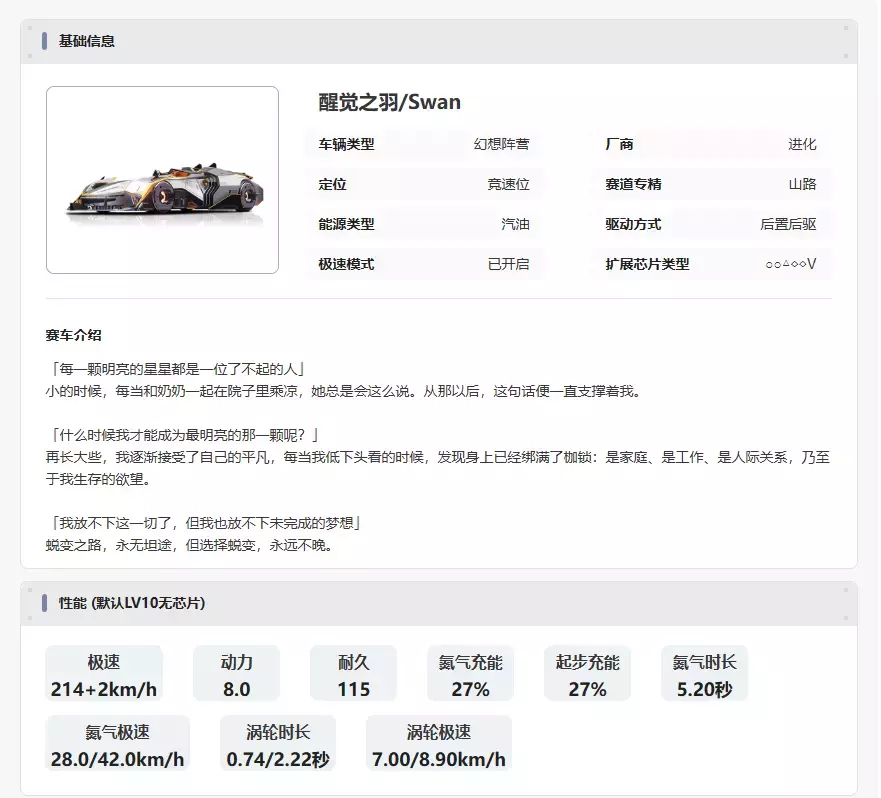Select the title 醒觉之羽/Swan

pyautogui.click(x=389, y=102)
